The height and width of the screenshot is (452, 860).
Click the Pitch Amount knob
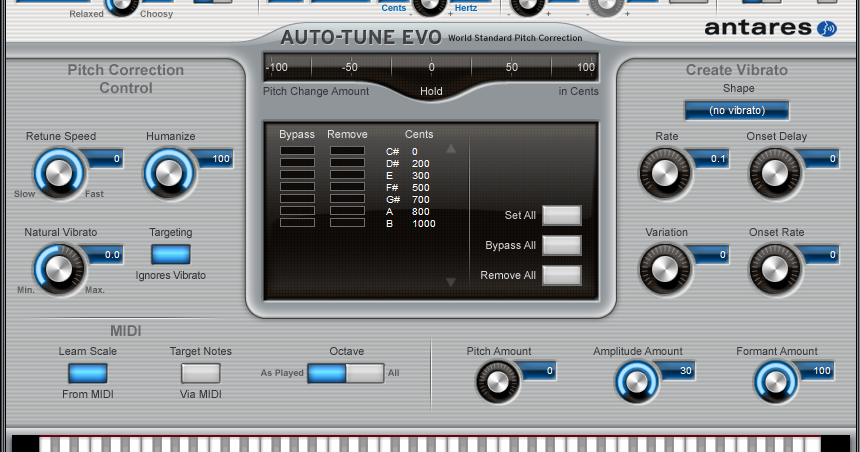click(498, 382)
